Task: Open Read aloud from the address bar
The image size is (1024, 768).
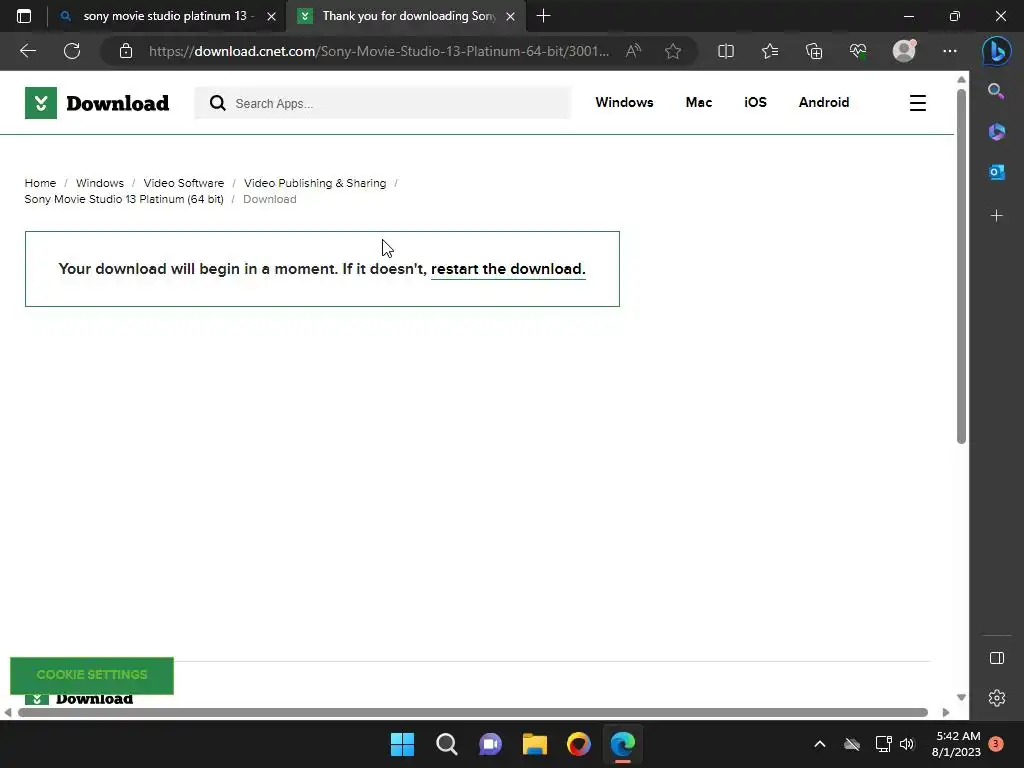Action: pyautogui.click(x=633, y=51)
